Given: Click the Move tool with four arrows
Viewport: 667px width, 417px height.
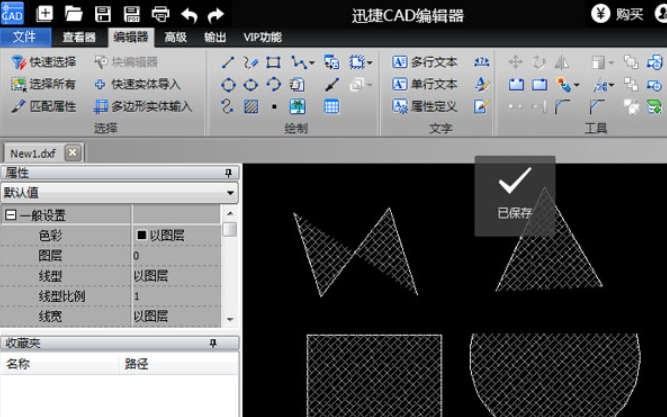Looking at the screenshot, I should click(x=516, y=62).
